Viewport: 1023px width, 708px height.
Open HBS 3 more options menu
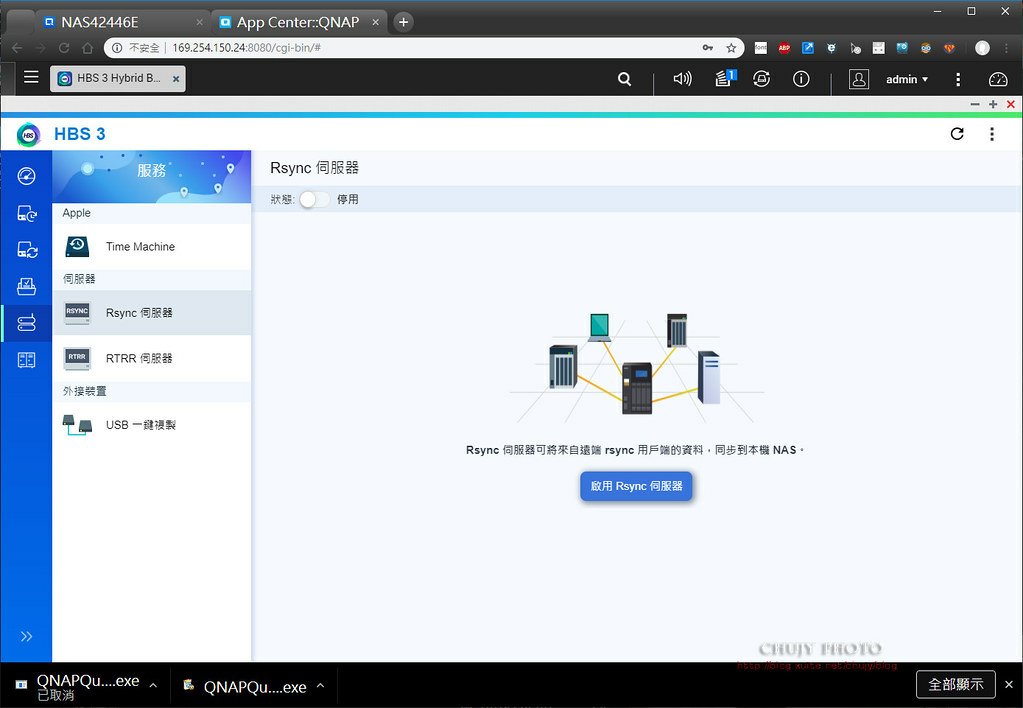pos(992,134)
